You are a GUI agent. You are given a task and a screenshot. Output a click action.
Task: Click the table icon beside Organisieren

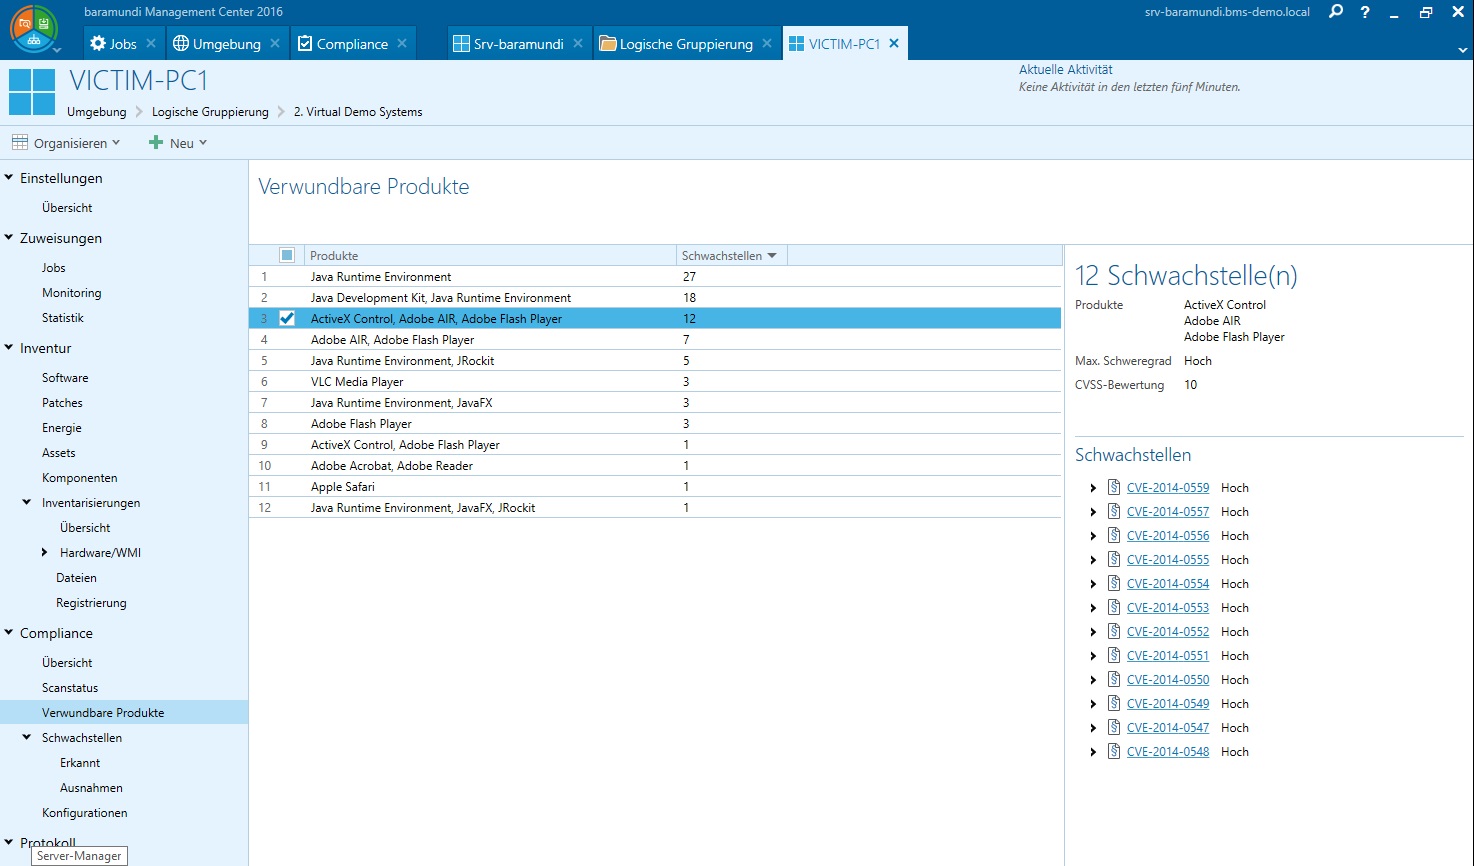pyautogui.click(x=20, y=142)
